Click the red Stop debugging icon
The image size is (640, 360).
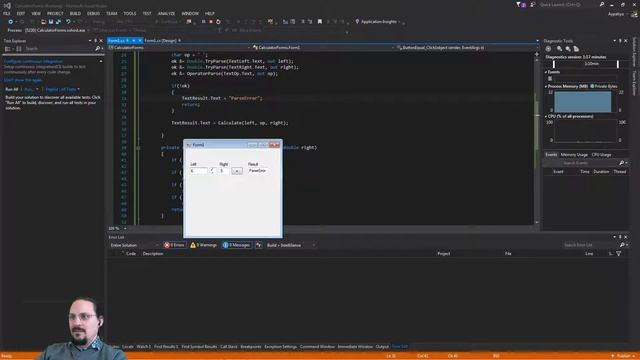click(211, 22)
